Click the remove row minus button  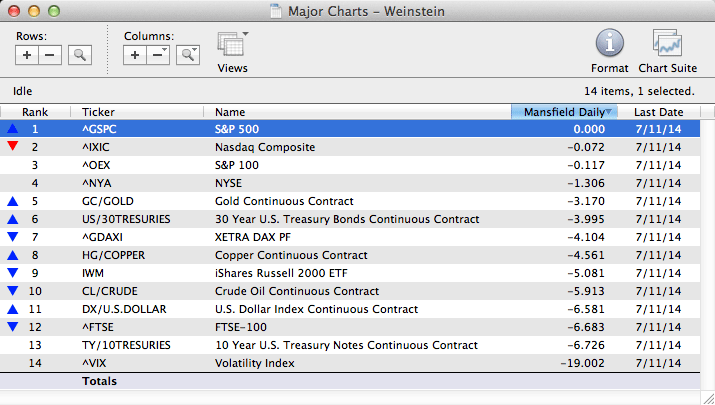click(x=50, y=55)
